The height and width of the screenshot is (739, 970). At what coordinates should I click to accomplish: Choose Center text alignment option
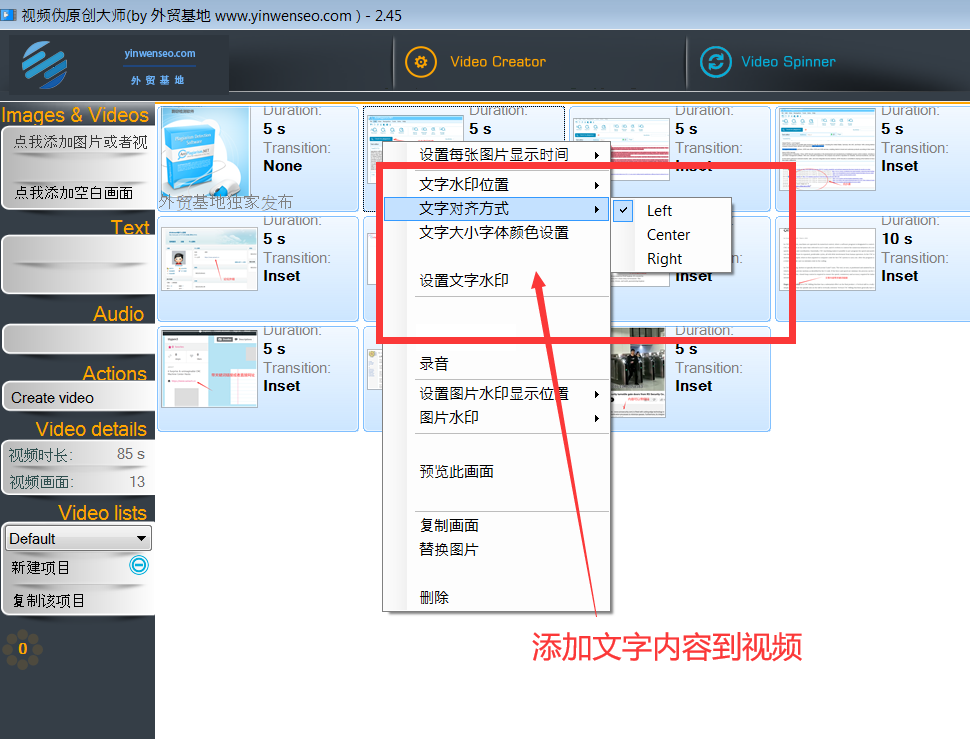point(668,235)
